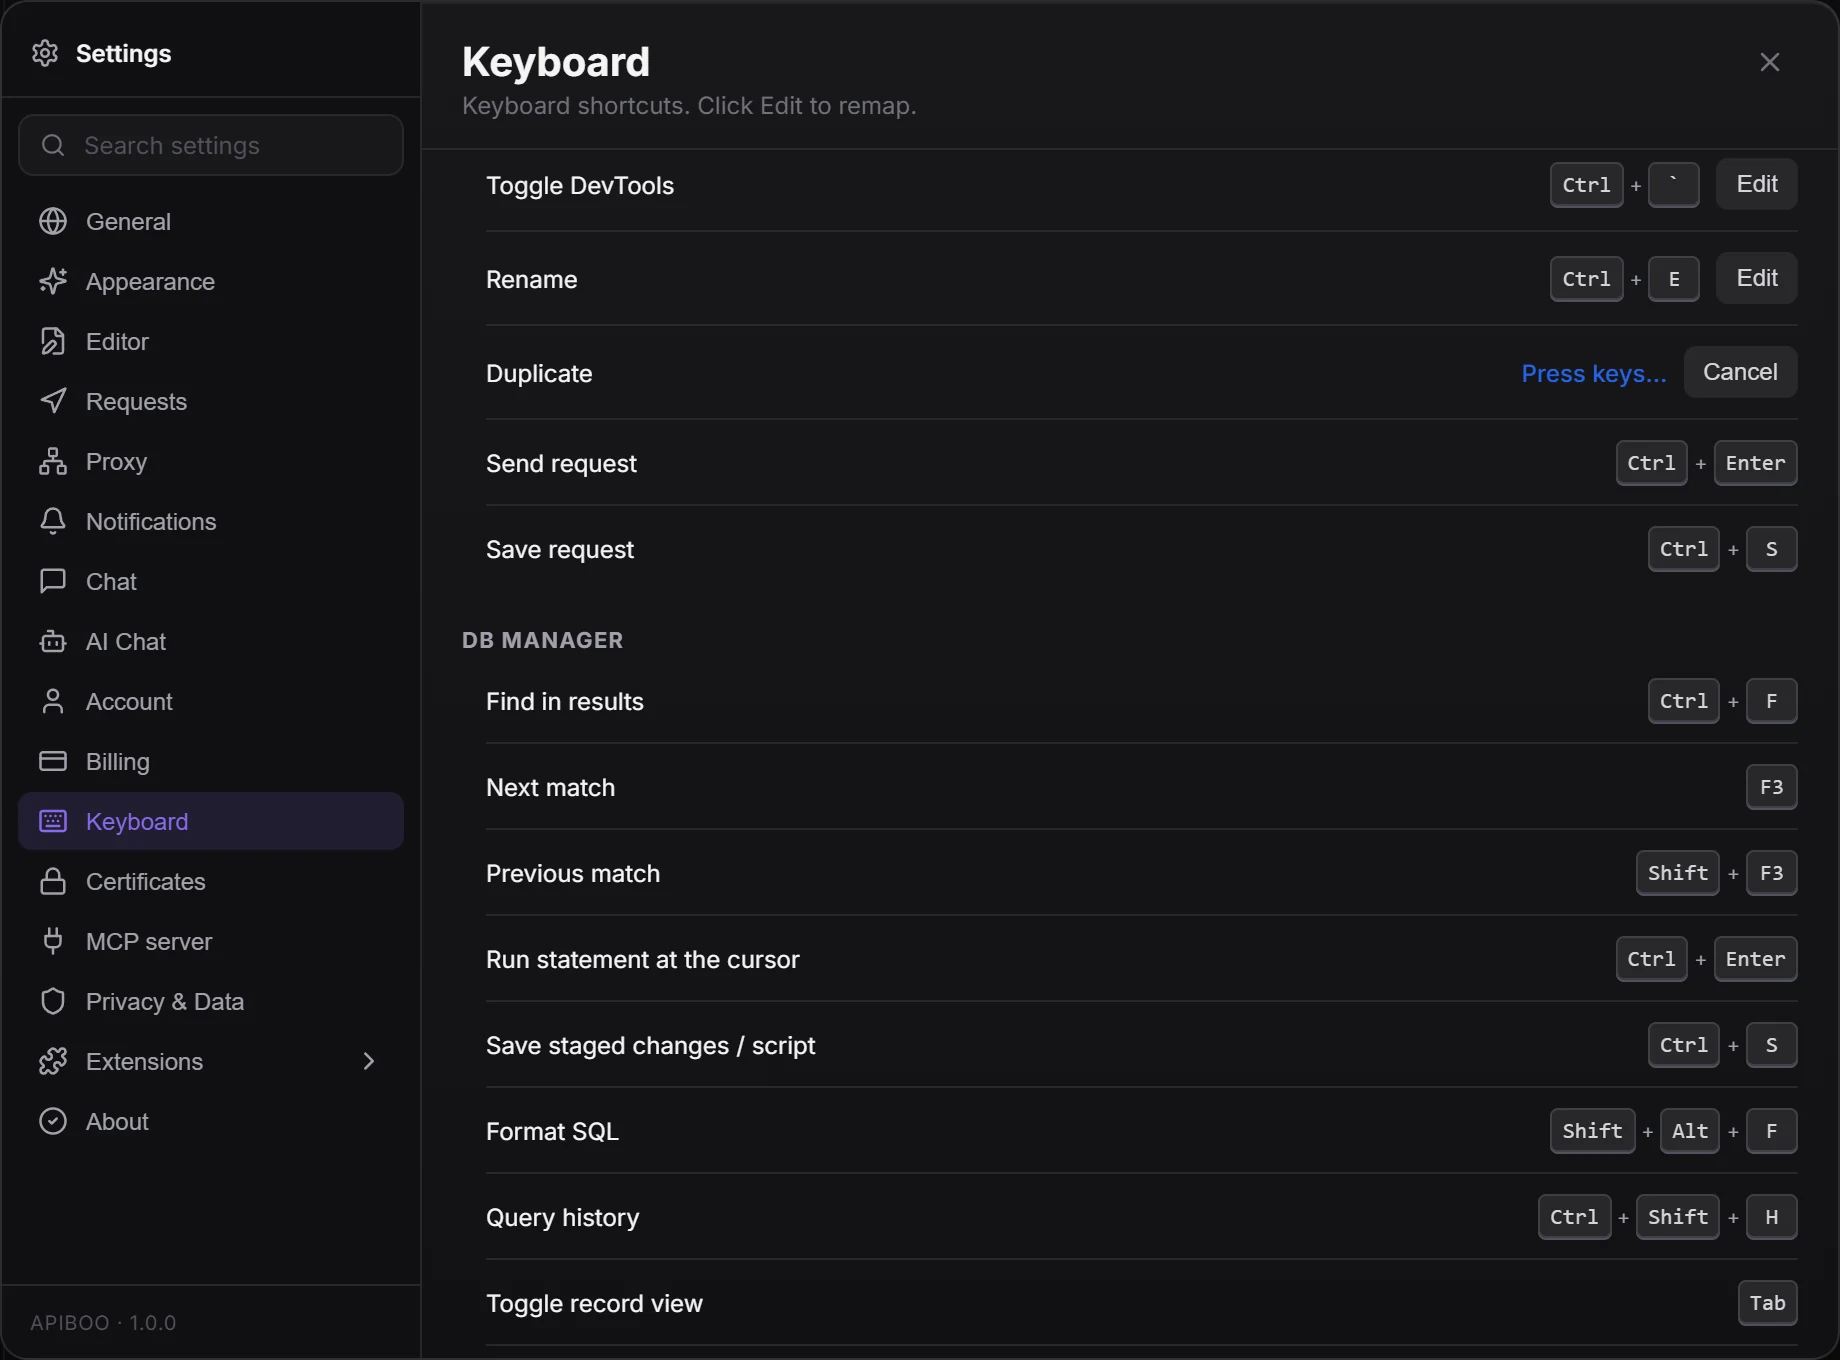This screenshot has height=1360, width=1840.
Task: Click the General globe icon
Action: coord(53,221)
